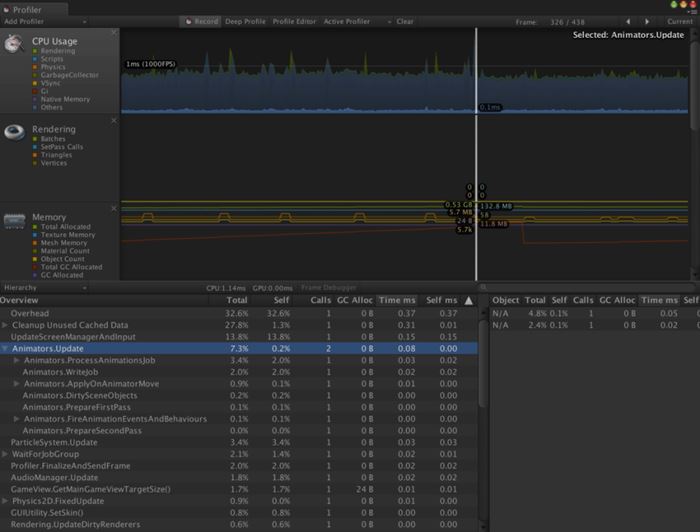Select the Profiler window tab
Image resolution: width=700 pixels, height=532 pixels.
[x=27, y=8]
